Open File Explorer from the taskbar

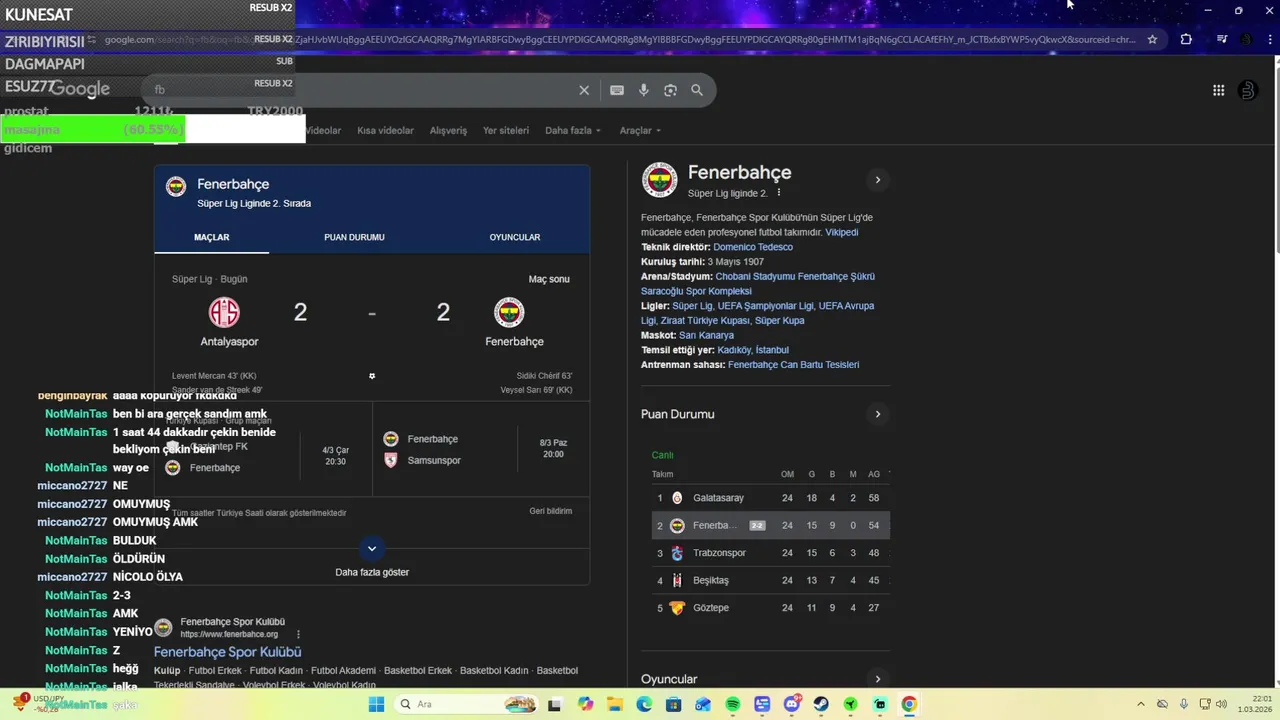614,704
